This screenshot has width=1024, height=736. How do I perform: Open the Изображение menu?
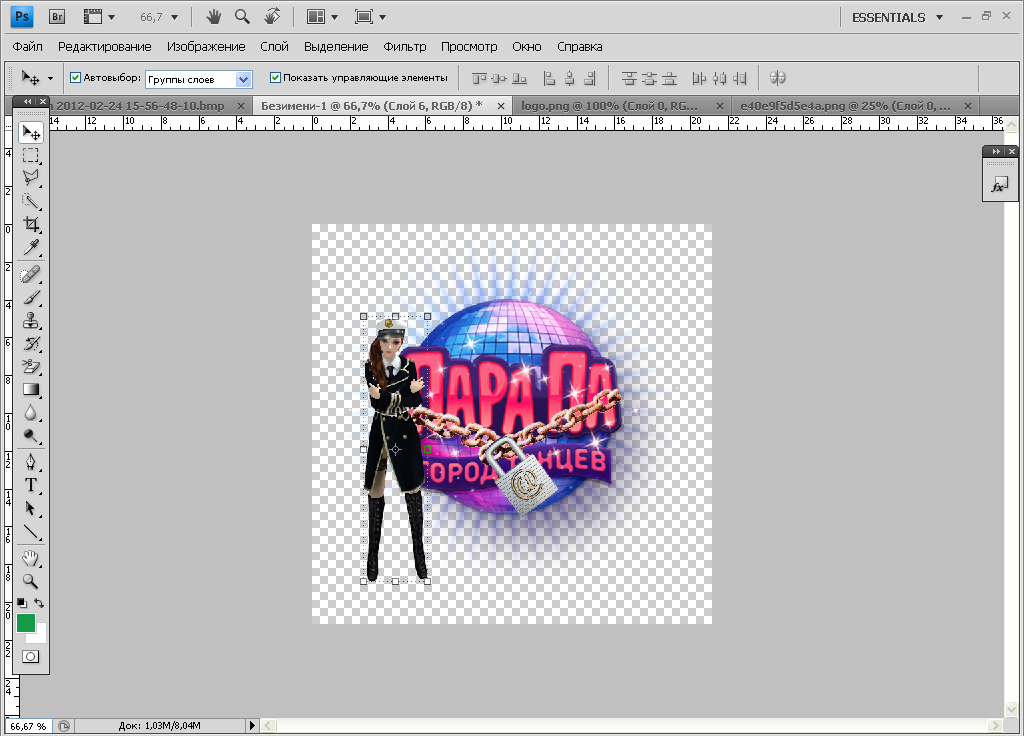tap(206, 46)
